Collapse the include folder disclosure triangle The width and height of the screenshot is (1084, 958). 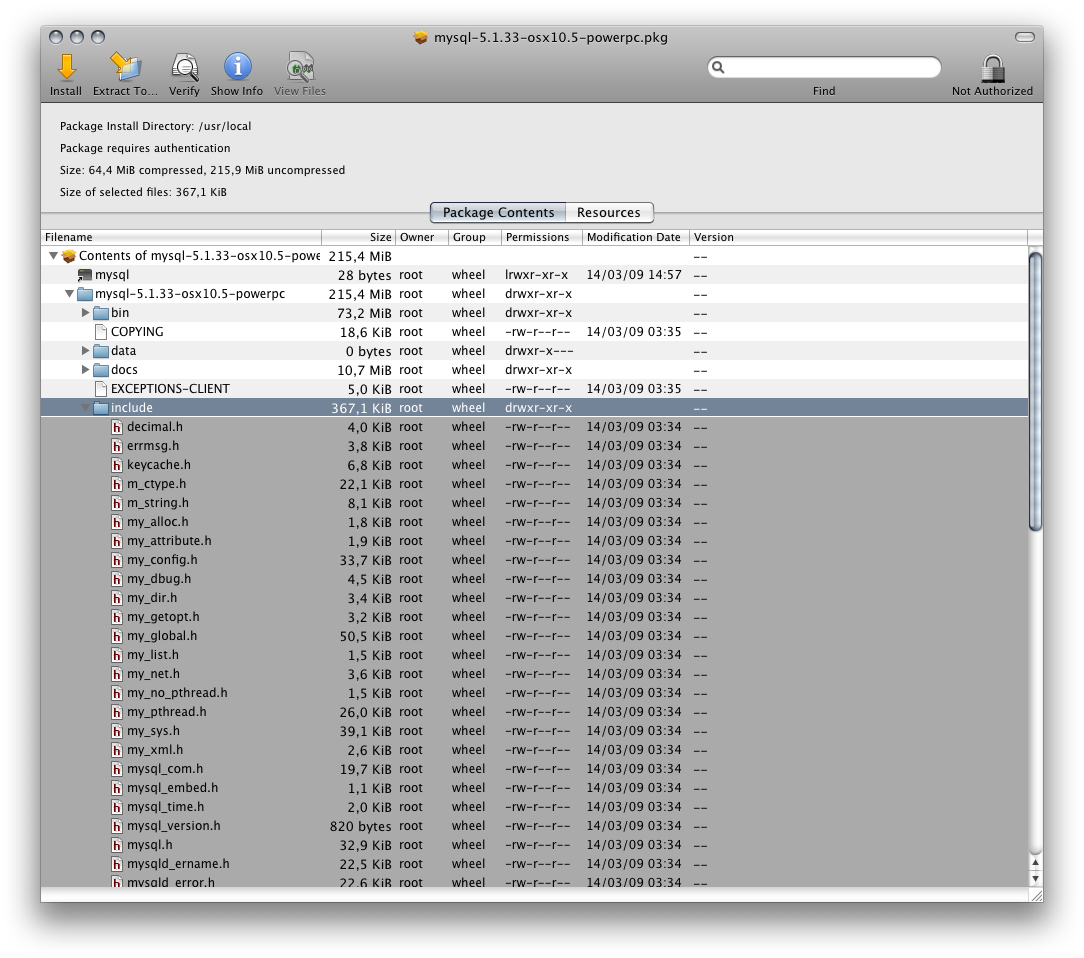click(x=86, y=408)
